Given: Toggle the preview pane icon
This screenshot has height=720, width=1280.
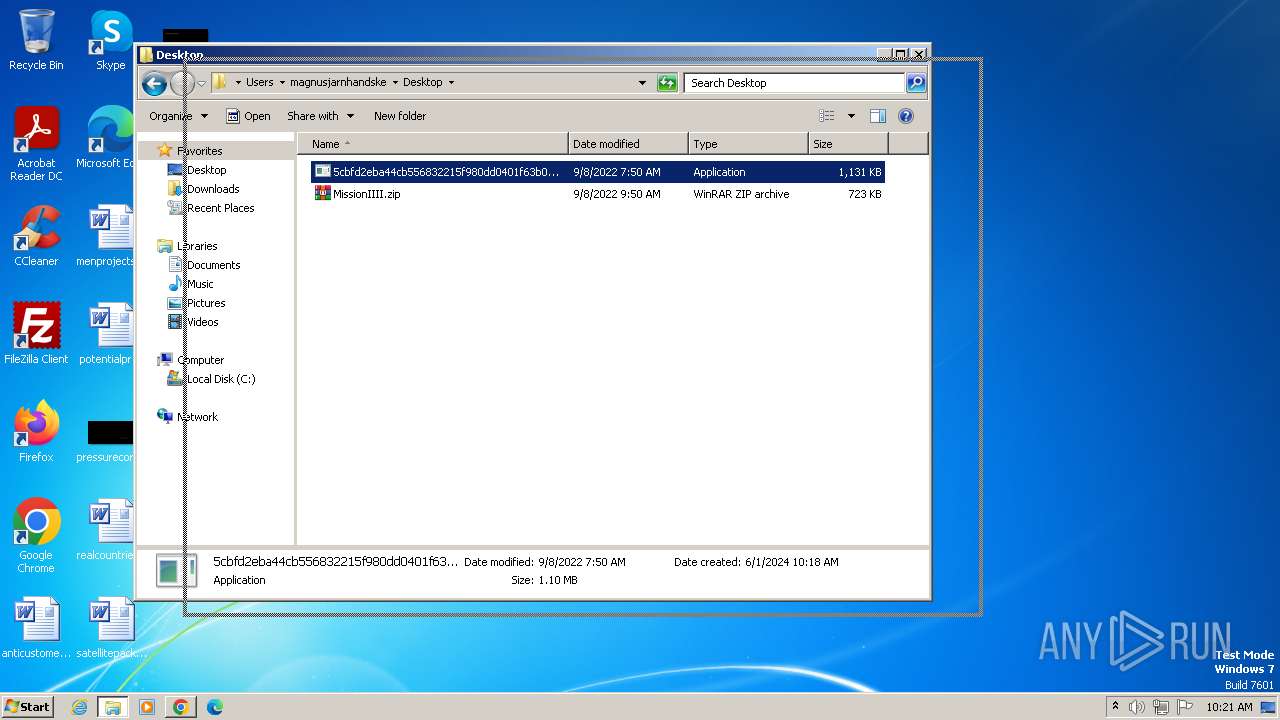Looking at the screenshot, I should [877, 116].
